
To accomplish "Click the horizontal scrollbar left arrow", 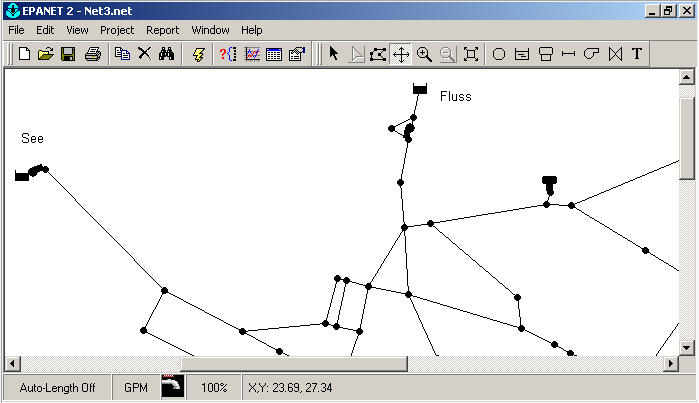I will coord(12,364).
